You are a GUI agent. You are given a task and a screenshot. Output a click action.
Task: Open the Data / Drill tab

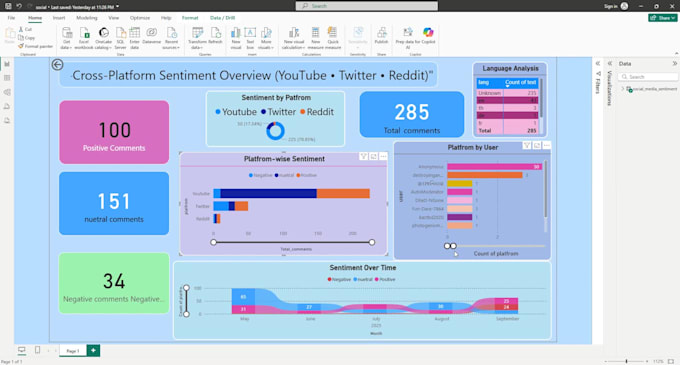[222, 18]
